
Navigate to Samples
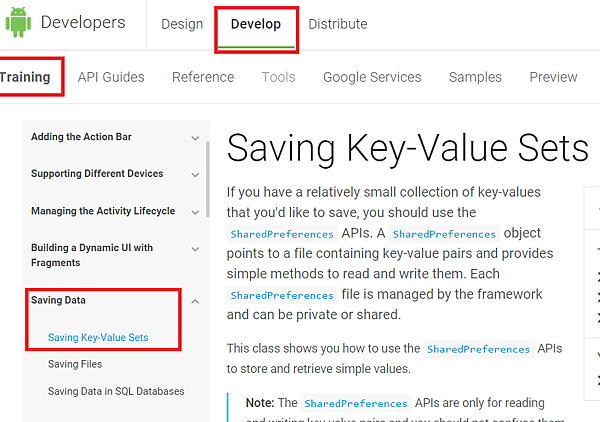(475, 77)
